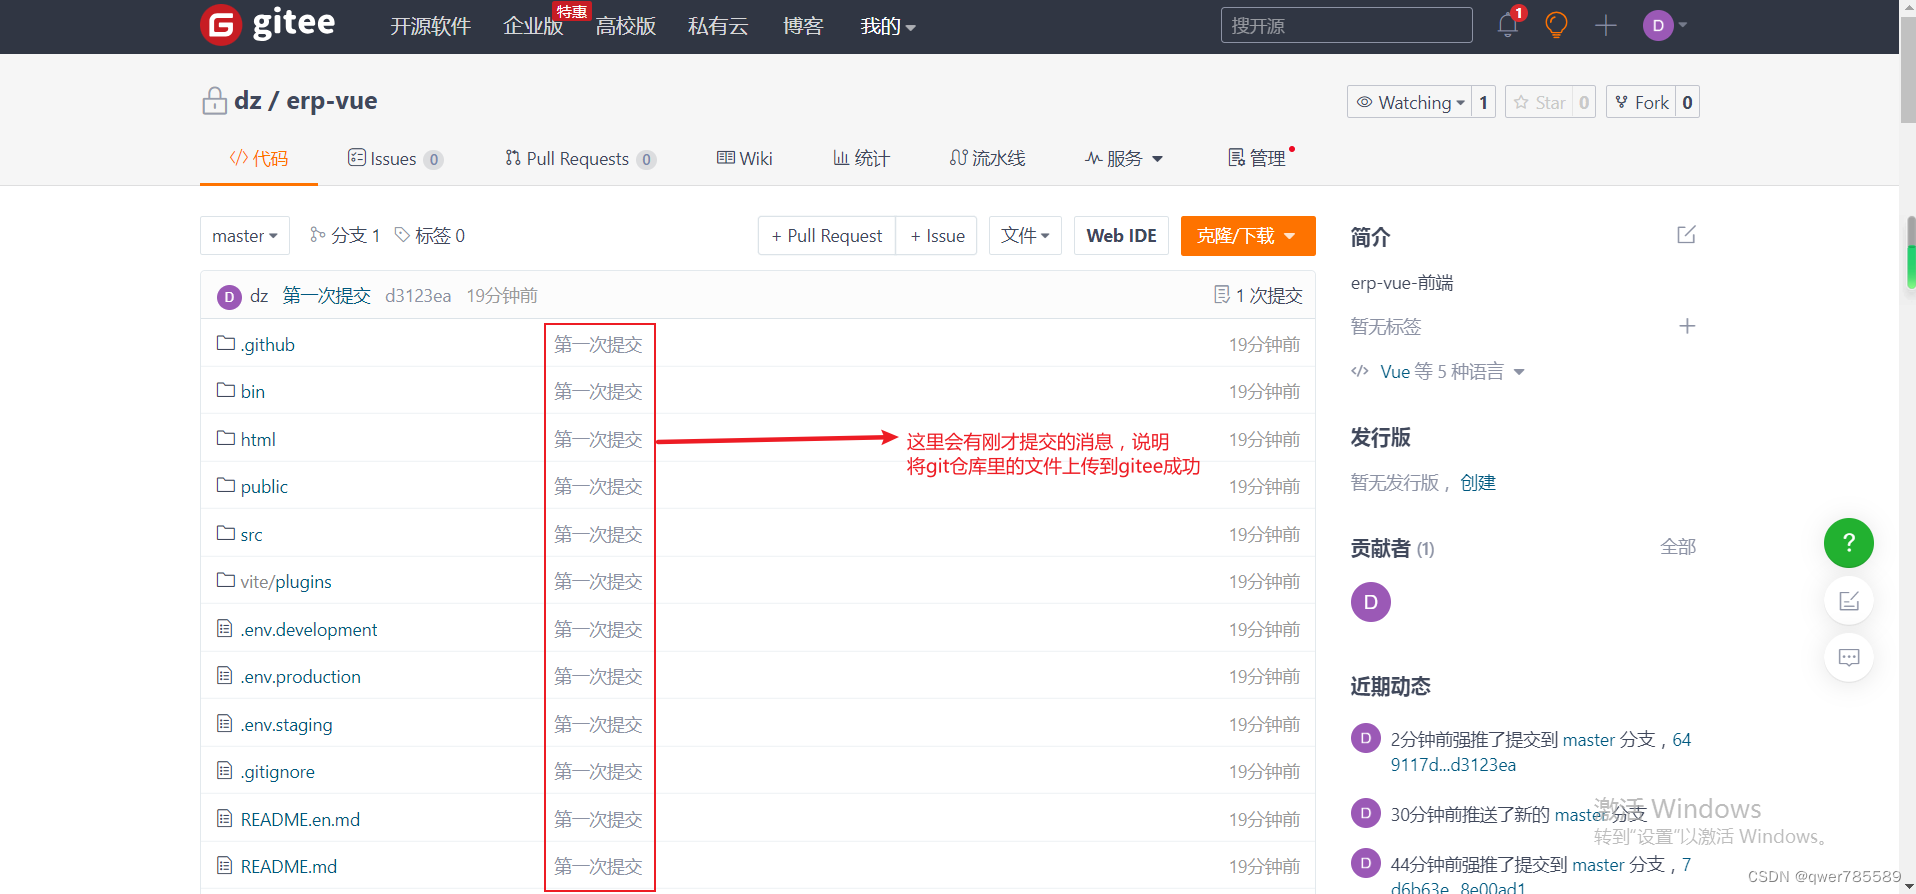
Task: Open the vite/plugins folder
Action: 286,582
